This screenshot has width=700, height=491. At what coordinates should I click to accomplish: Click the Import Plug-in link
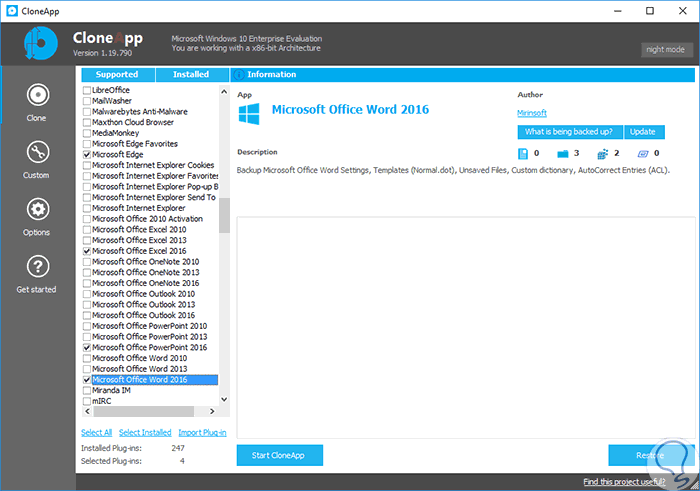[x=202, y=433]
